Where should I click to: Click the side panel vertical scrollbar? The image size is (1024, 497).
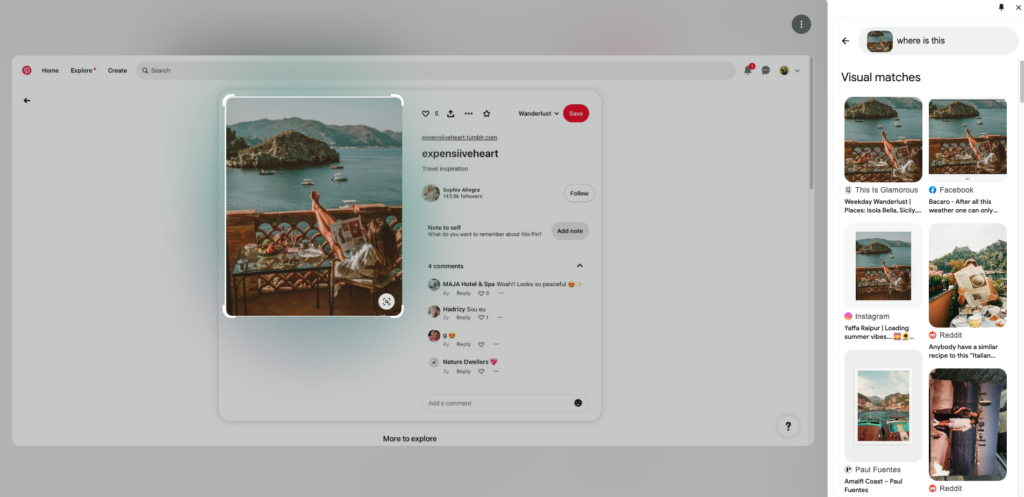pyautogui.click(x=1021, y=82)
